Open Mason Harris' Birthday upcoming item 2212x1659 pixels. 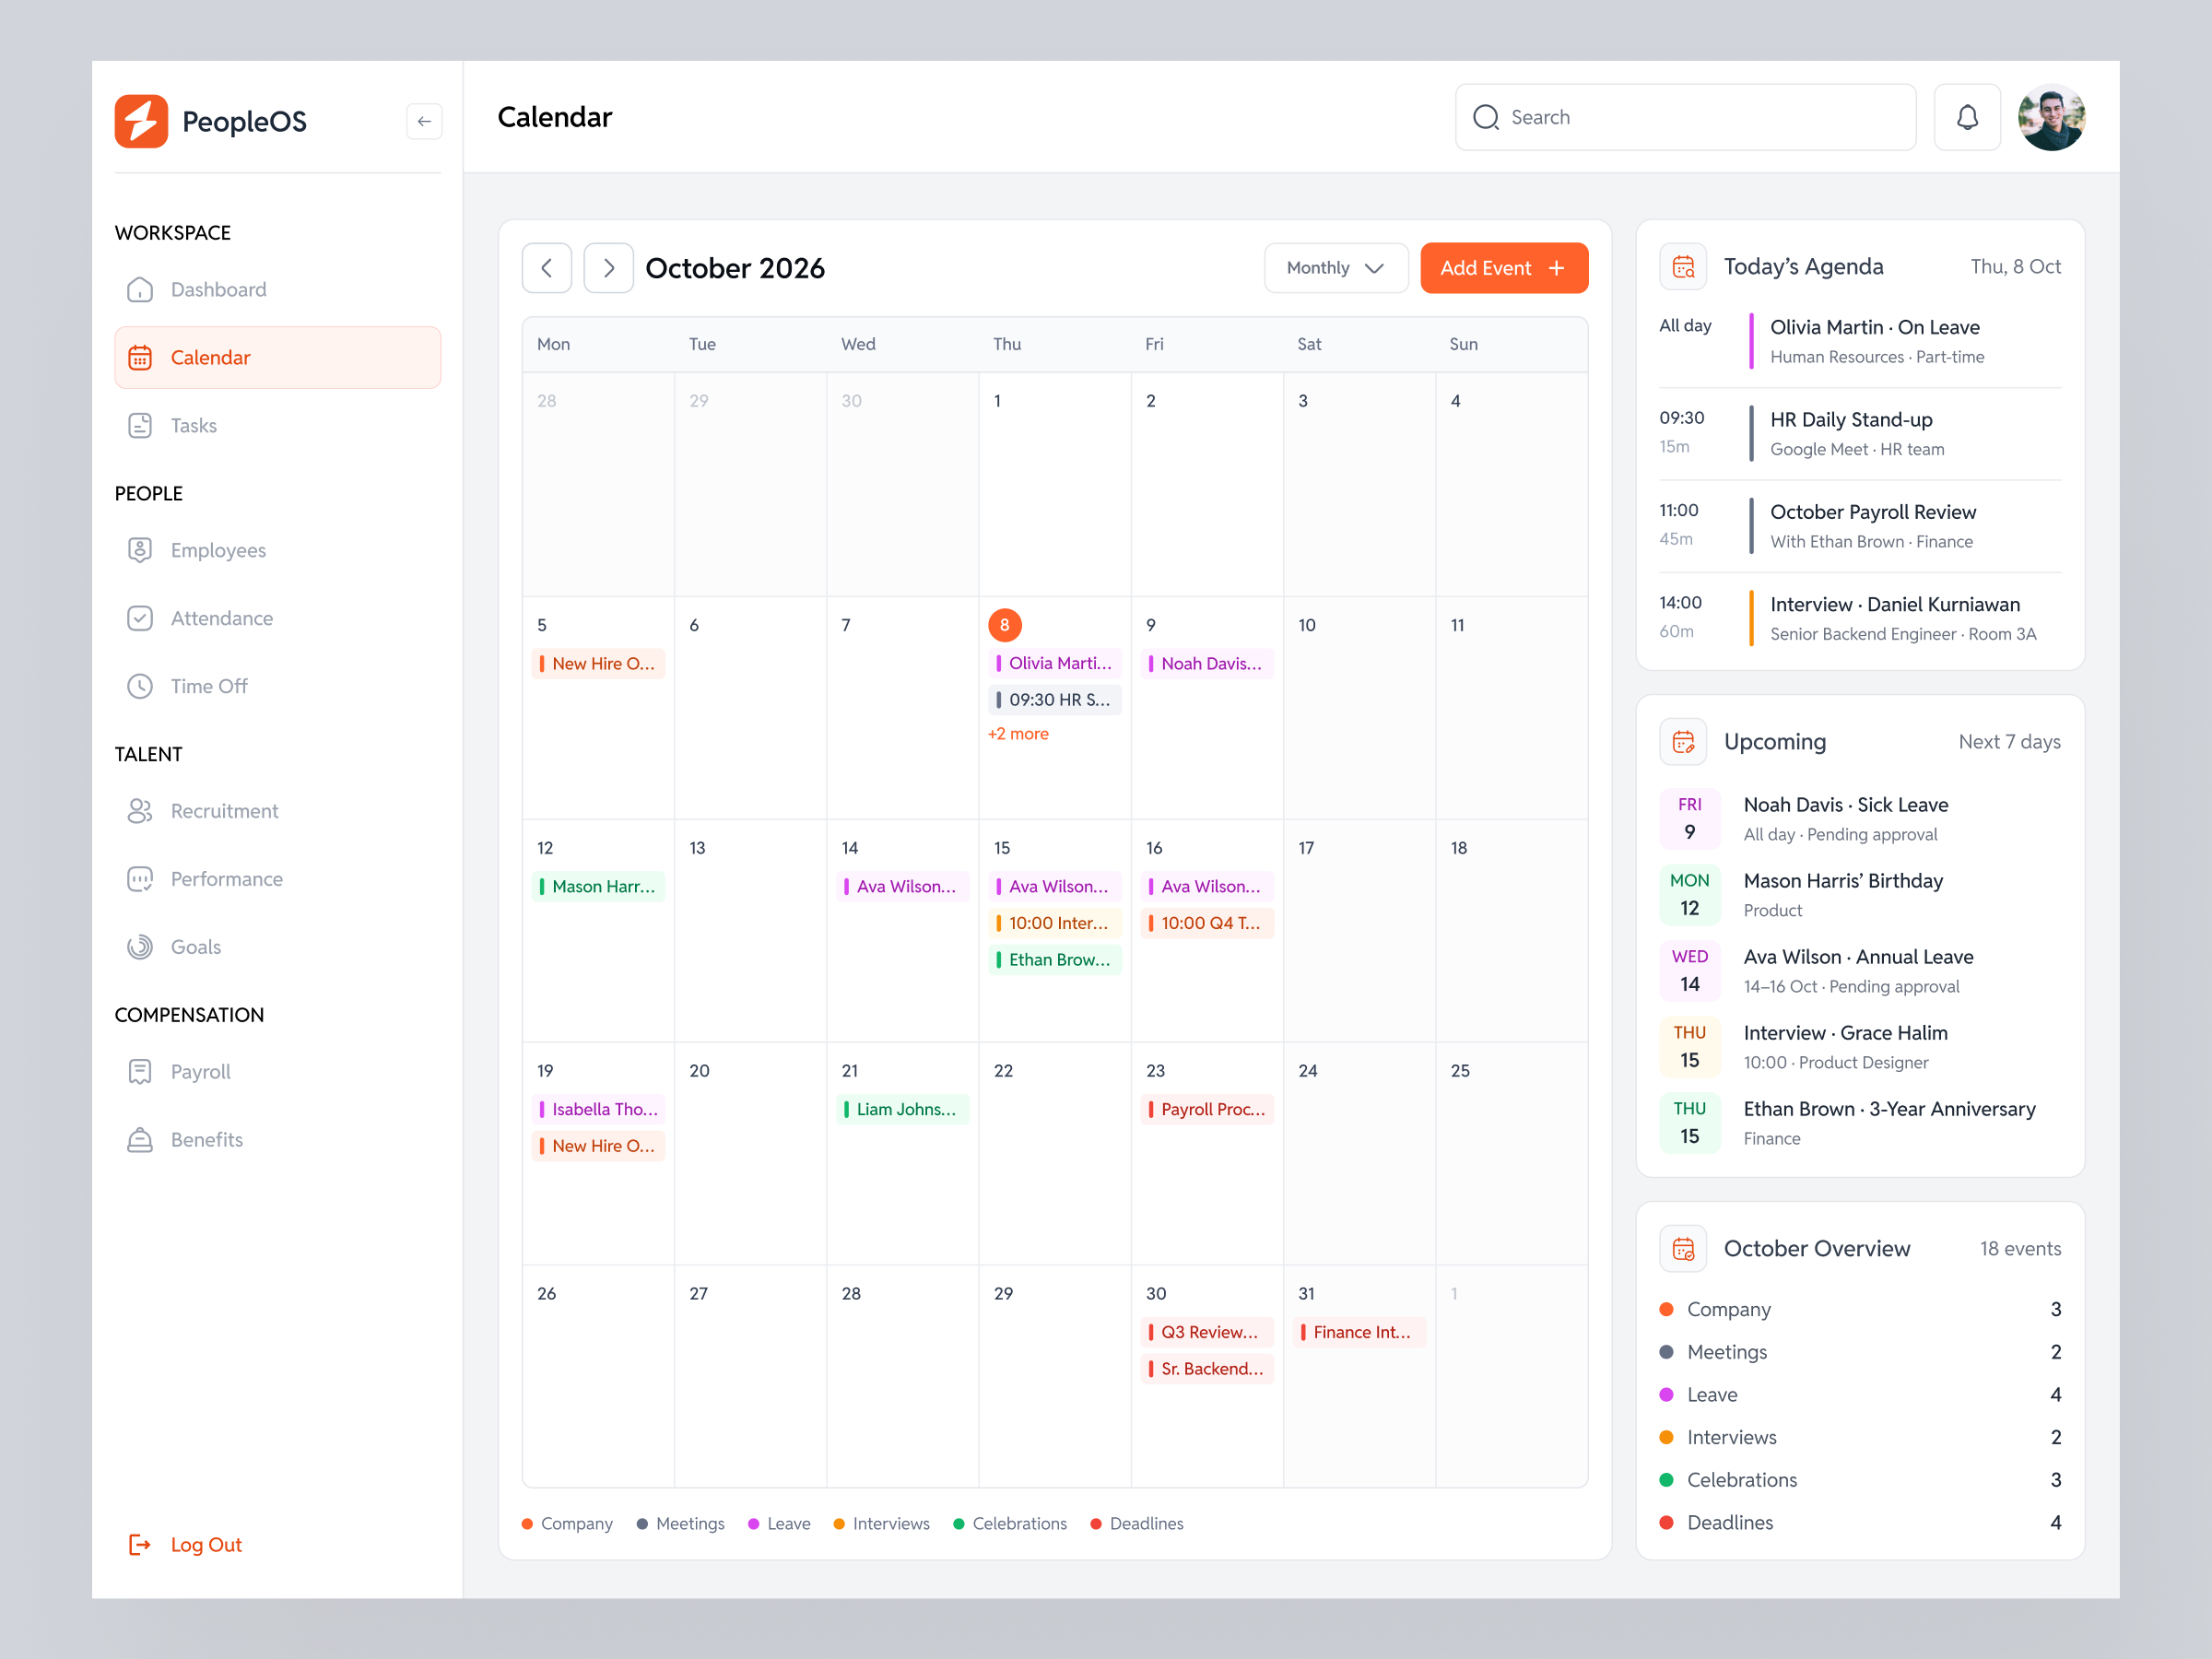[1860, 895]
